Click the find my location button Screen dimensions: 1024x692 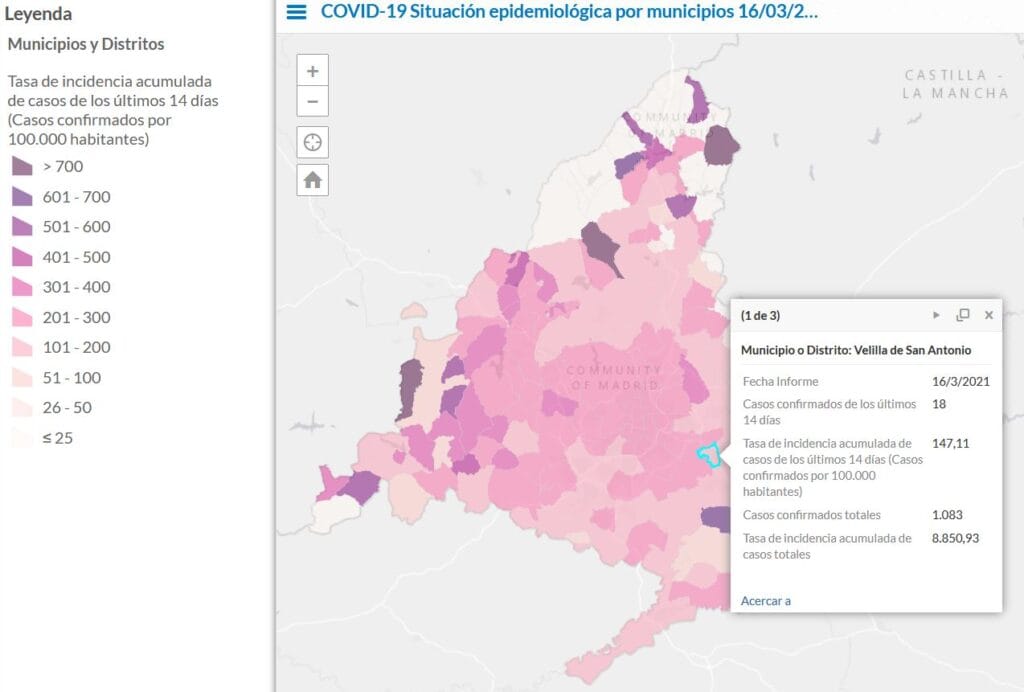(312, 142)
